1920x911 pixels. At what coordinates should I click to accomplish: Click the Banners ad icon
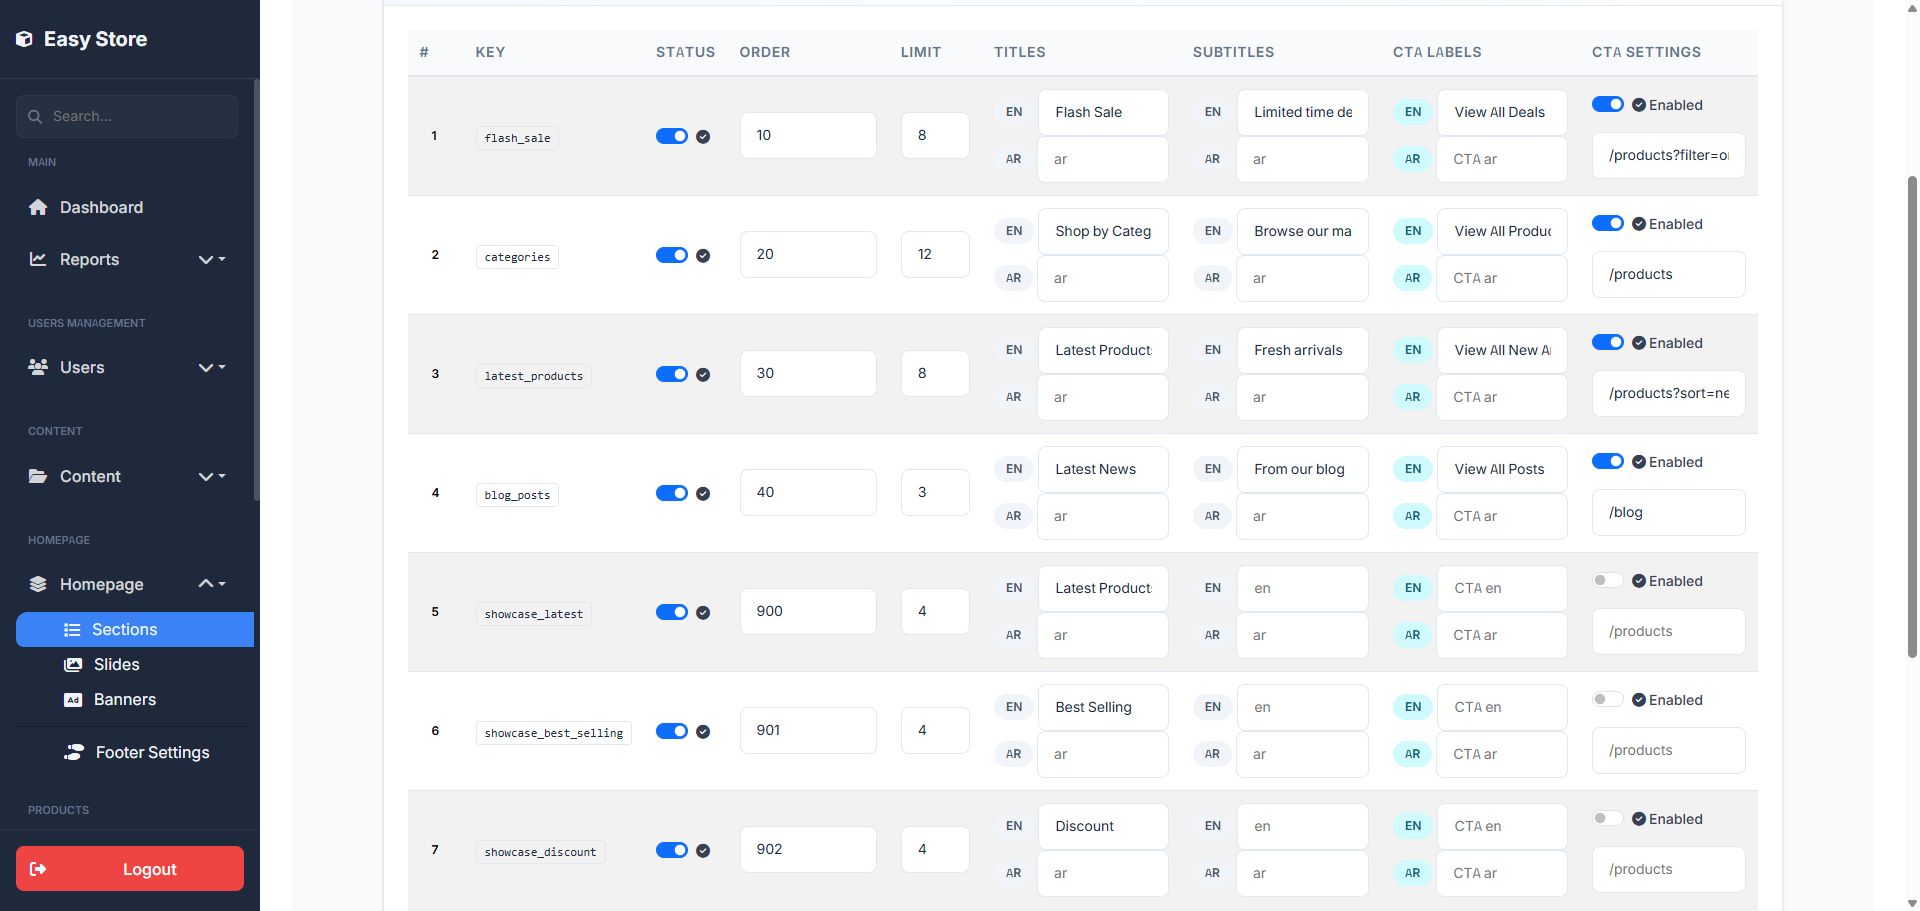click(73, 700)
